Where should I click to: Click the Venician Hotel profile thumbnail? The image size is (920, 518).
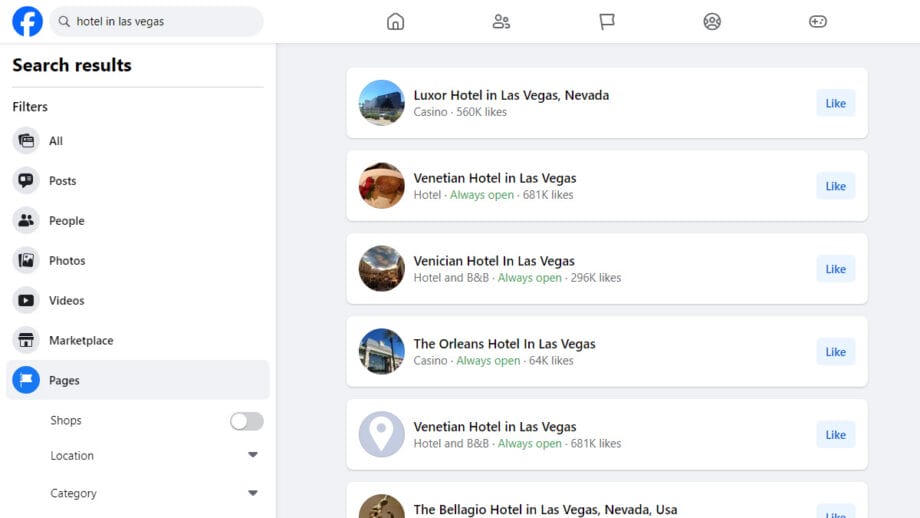coord(381,268)
